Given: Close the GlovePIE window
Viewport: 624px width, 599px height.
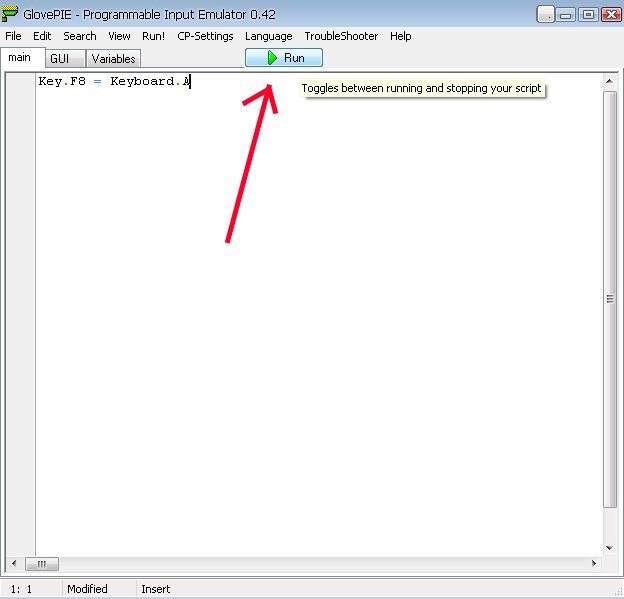Looking at the screenshot, I should [611, 15].
